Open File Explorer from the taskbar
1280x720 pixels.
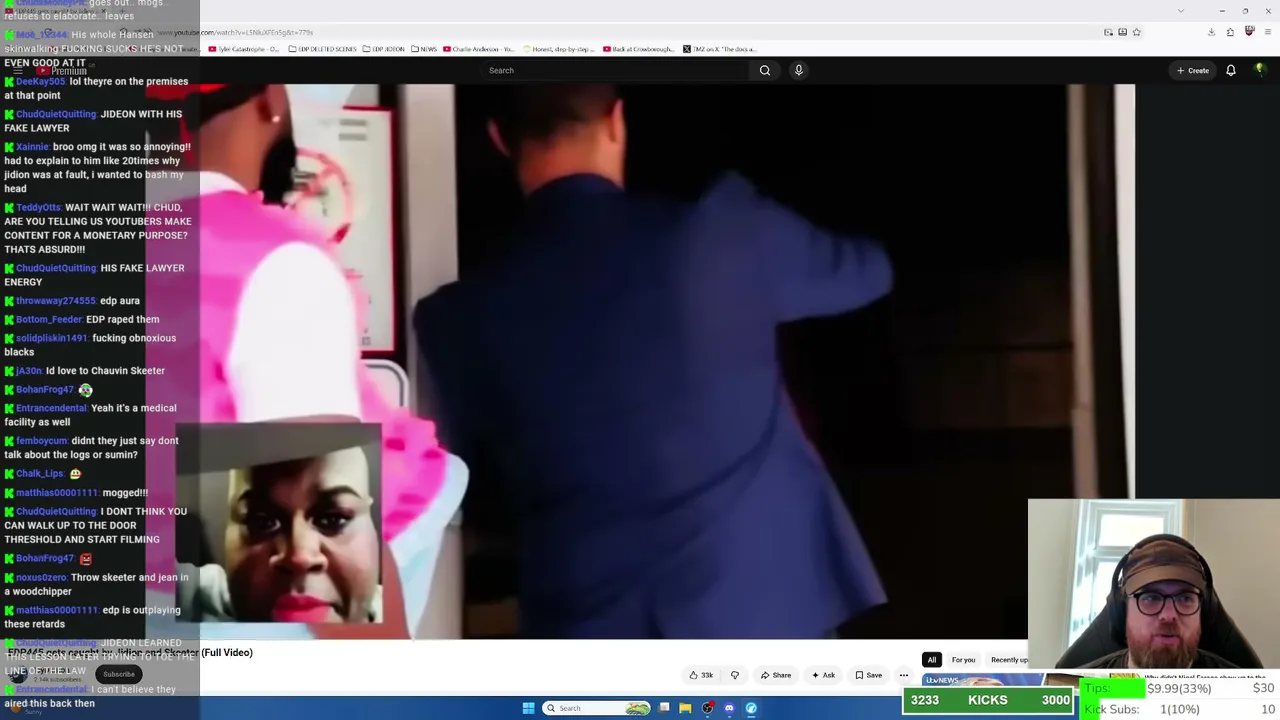pyautogui.click(x=685, y=708)
